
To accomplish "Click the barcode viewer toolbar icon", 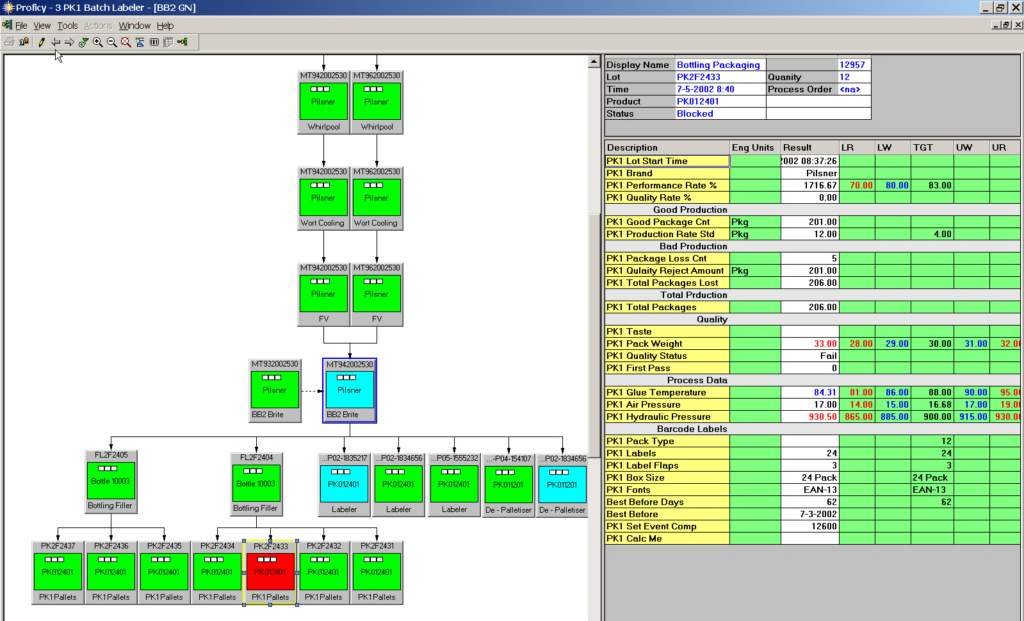I will (x=154, y=42).
